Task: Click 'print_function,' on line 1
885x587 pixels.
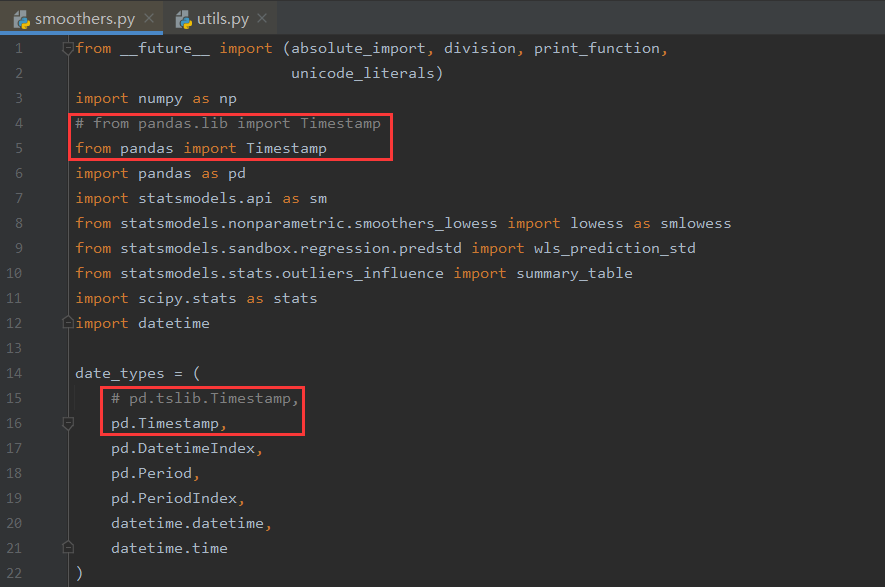Action: tap(601, 49)
